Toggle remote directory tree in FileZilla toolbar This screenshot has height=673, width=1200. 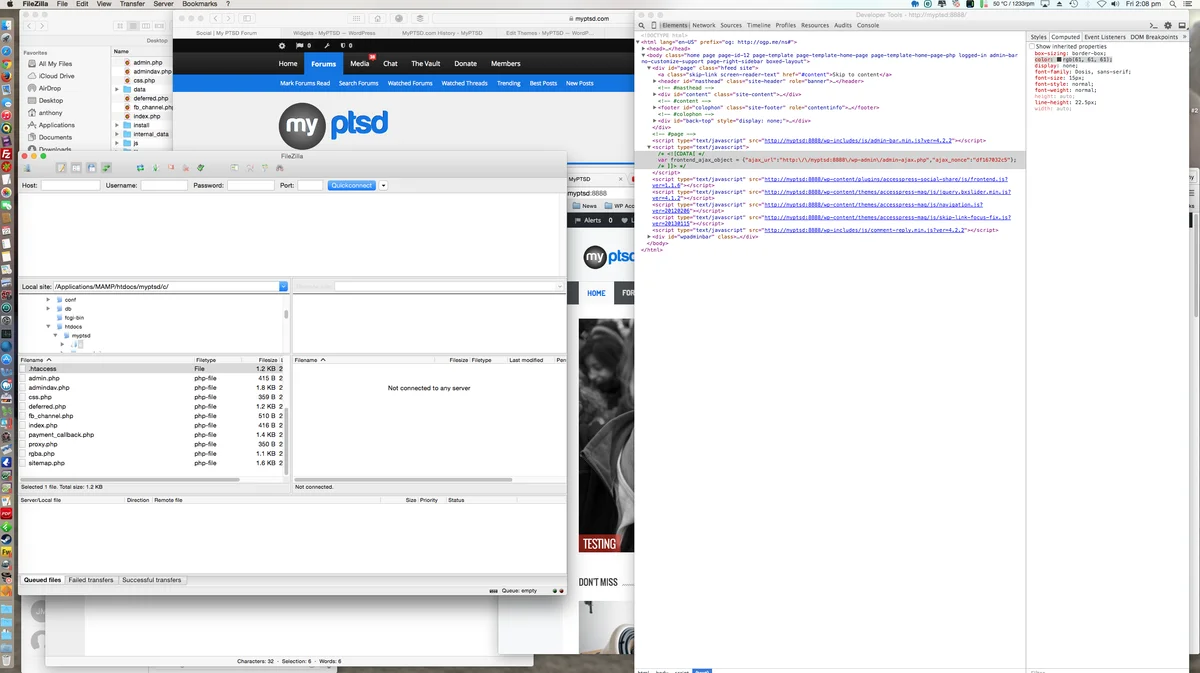[x=91, y=168]
